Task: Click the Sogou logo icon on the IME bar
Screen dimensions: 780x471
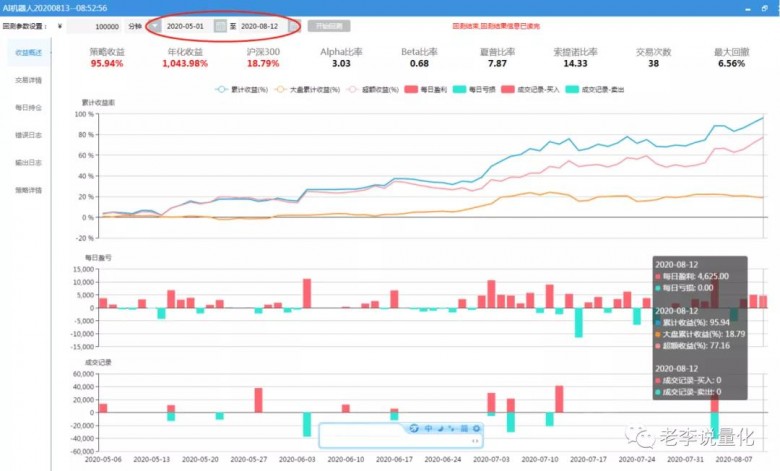Action: tap(414, 428)
